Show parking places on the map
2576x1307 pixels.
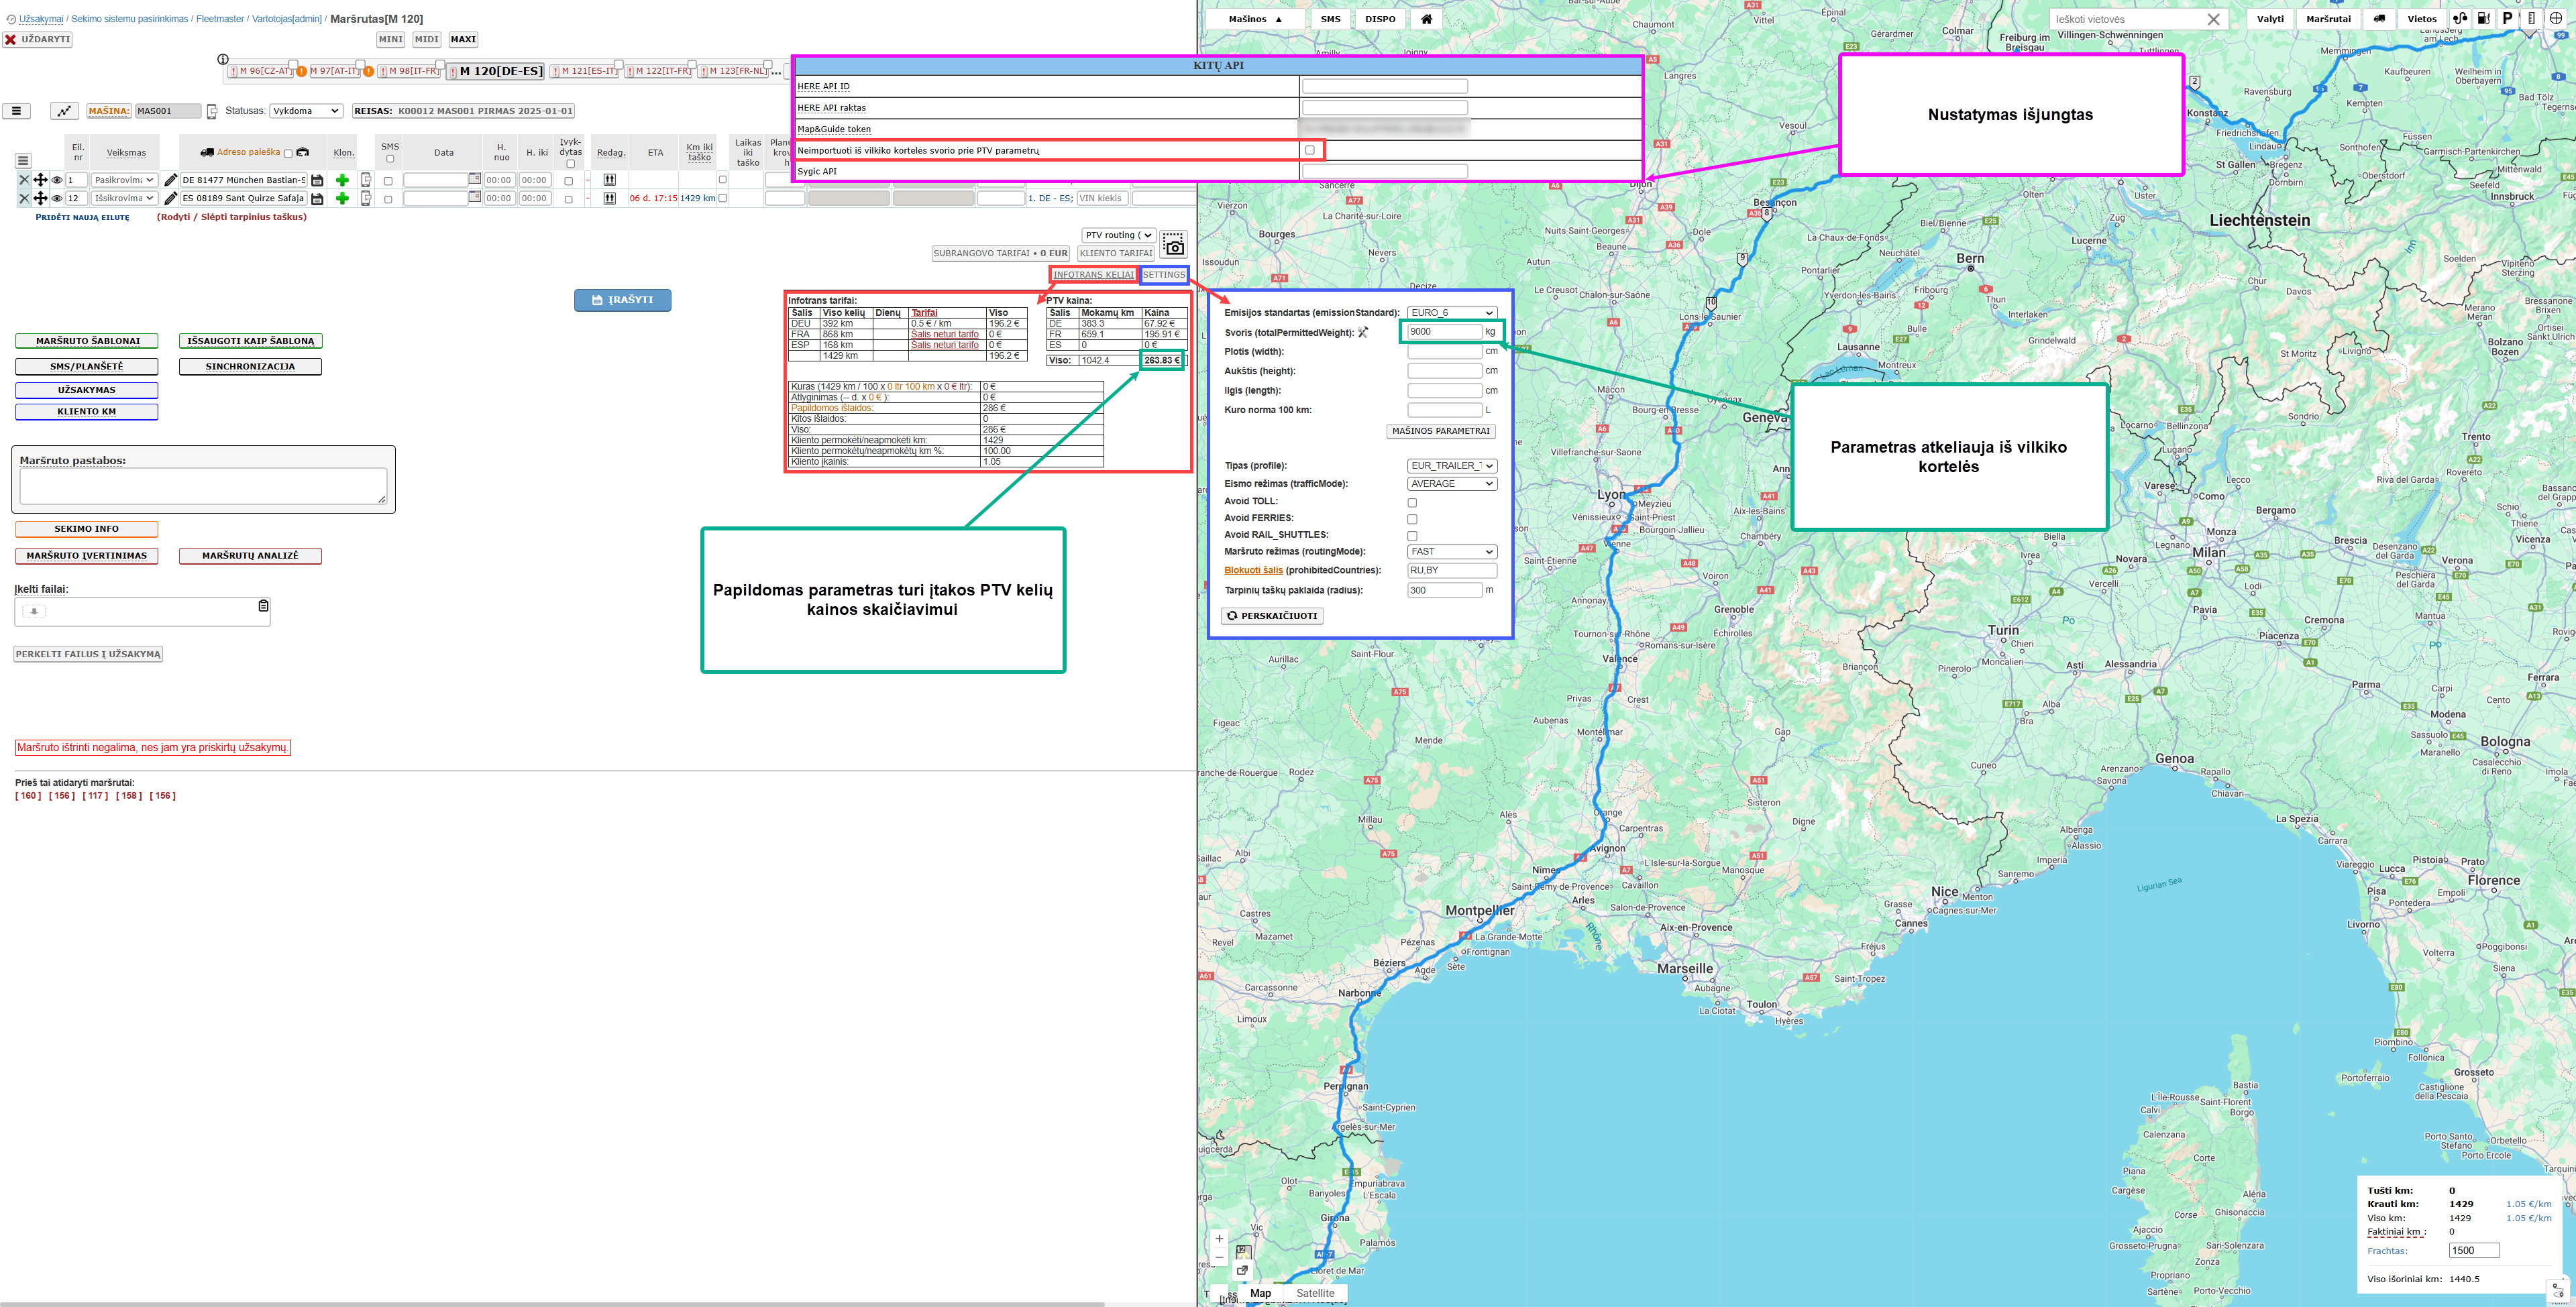click(2507, 19)
